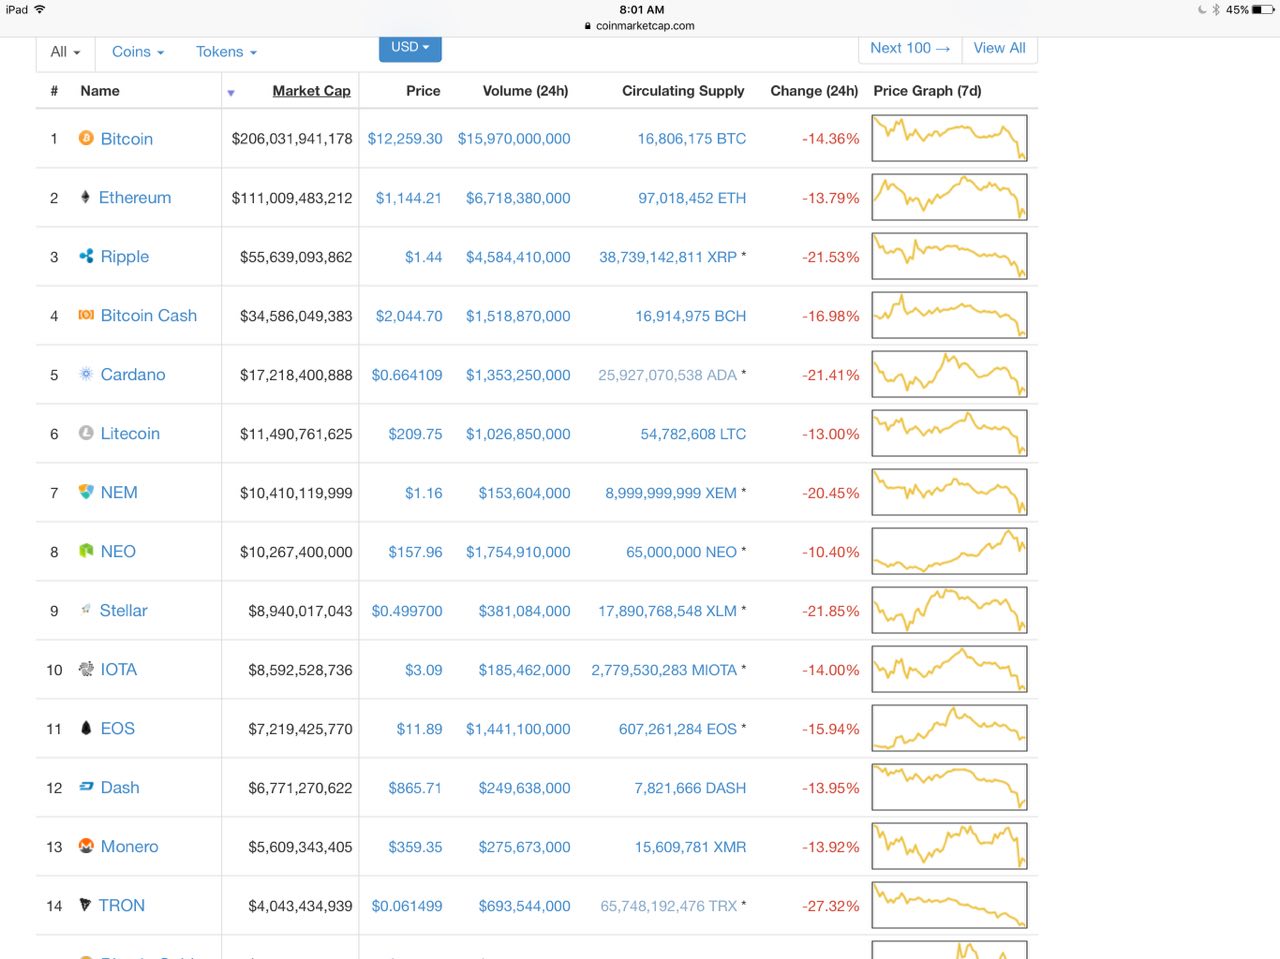Screen dimensions: 1280x959
Task: Click the Ethereum diamond logo icon
Action: click(x=85, y=197)
